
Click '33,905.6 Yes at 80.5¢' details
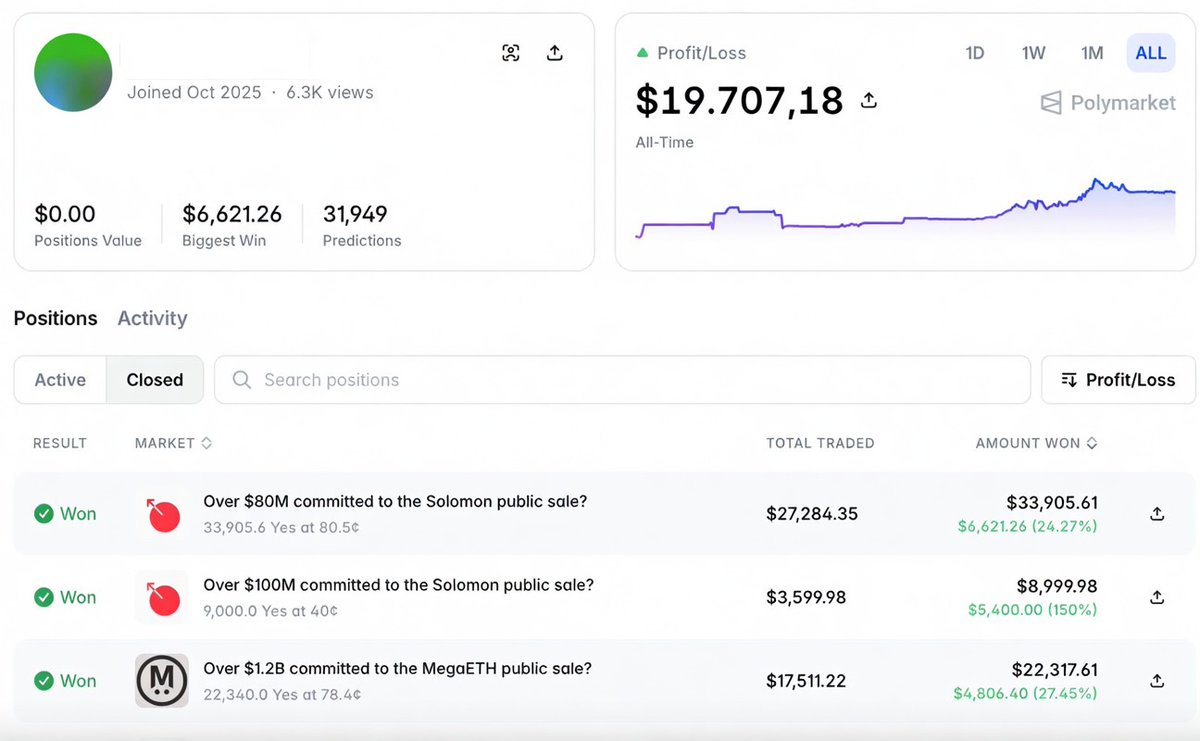(x=281, y=527)
